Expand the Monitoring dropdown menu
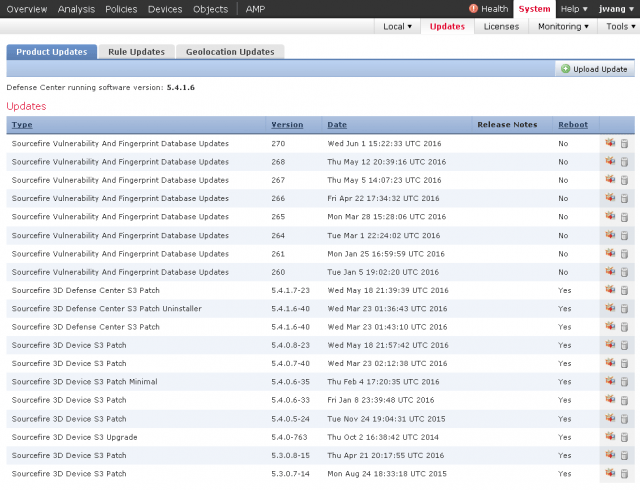 click(563, 27)
